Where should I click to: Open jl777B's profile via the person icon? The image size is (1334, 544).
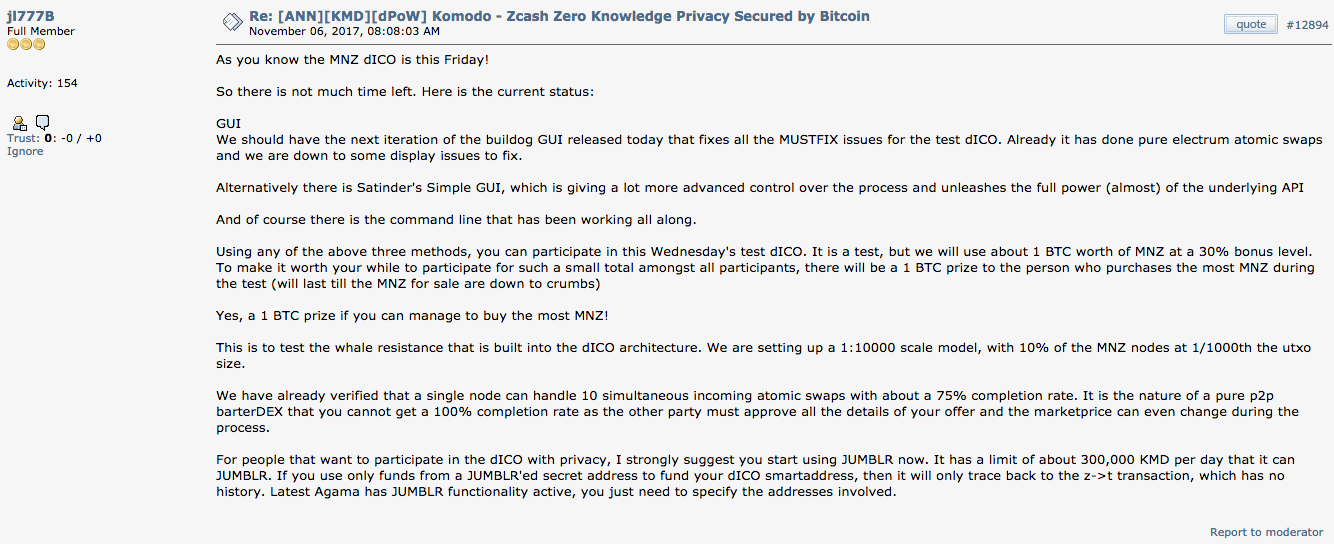(19, 123)
